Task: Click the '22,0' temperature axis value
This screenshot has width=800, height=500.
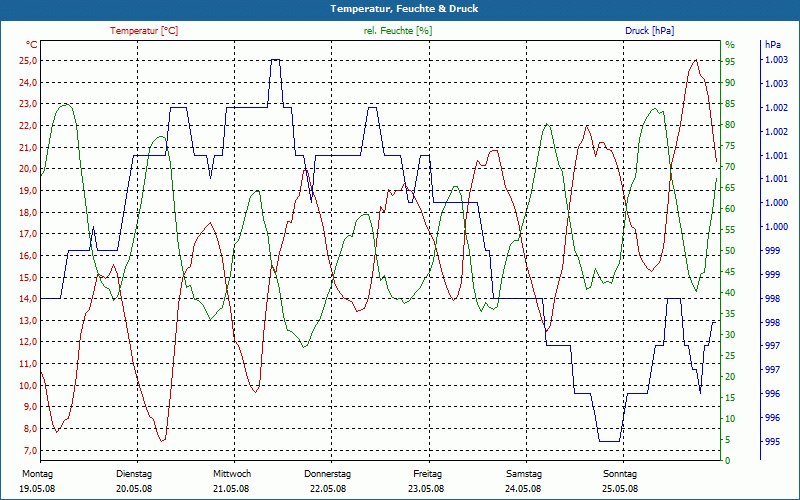Action: [x=28, y=126]
